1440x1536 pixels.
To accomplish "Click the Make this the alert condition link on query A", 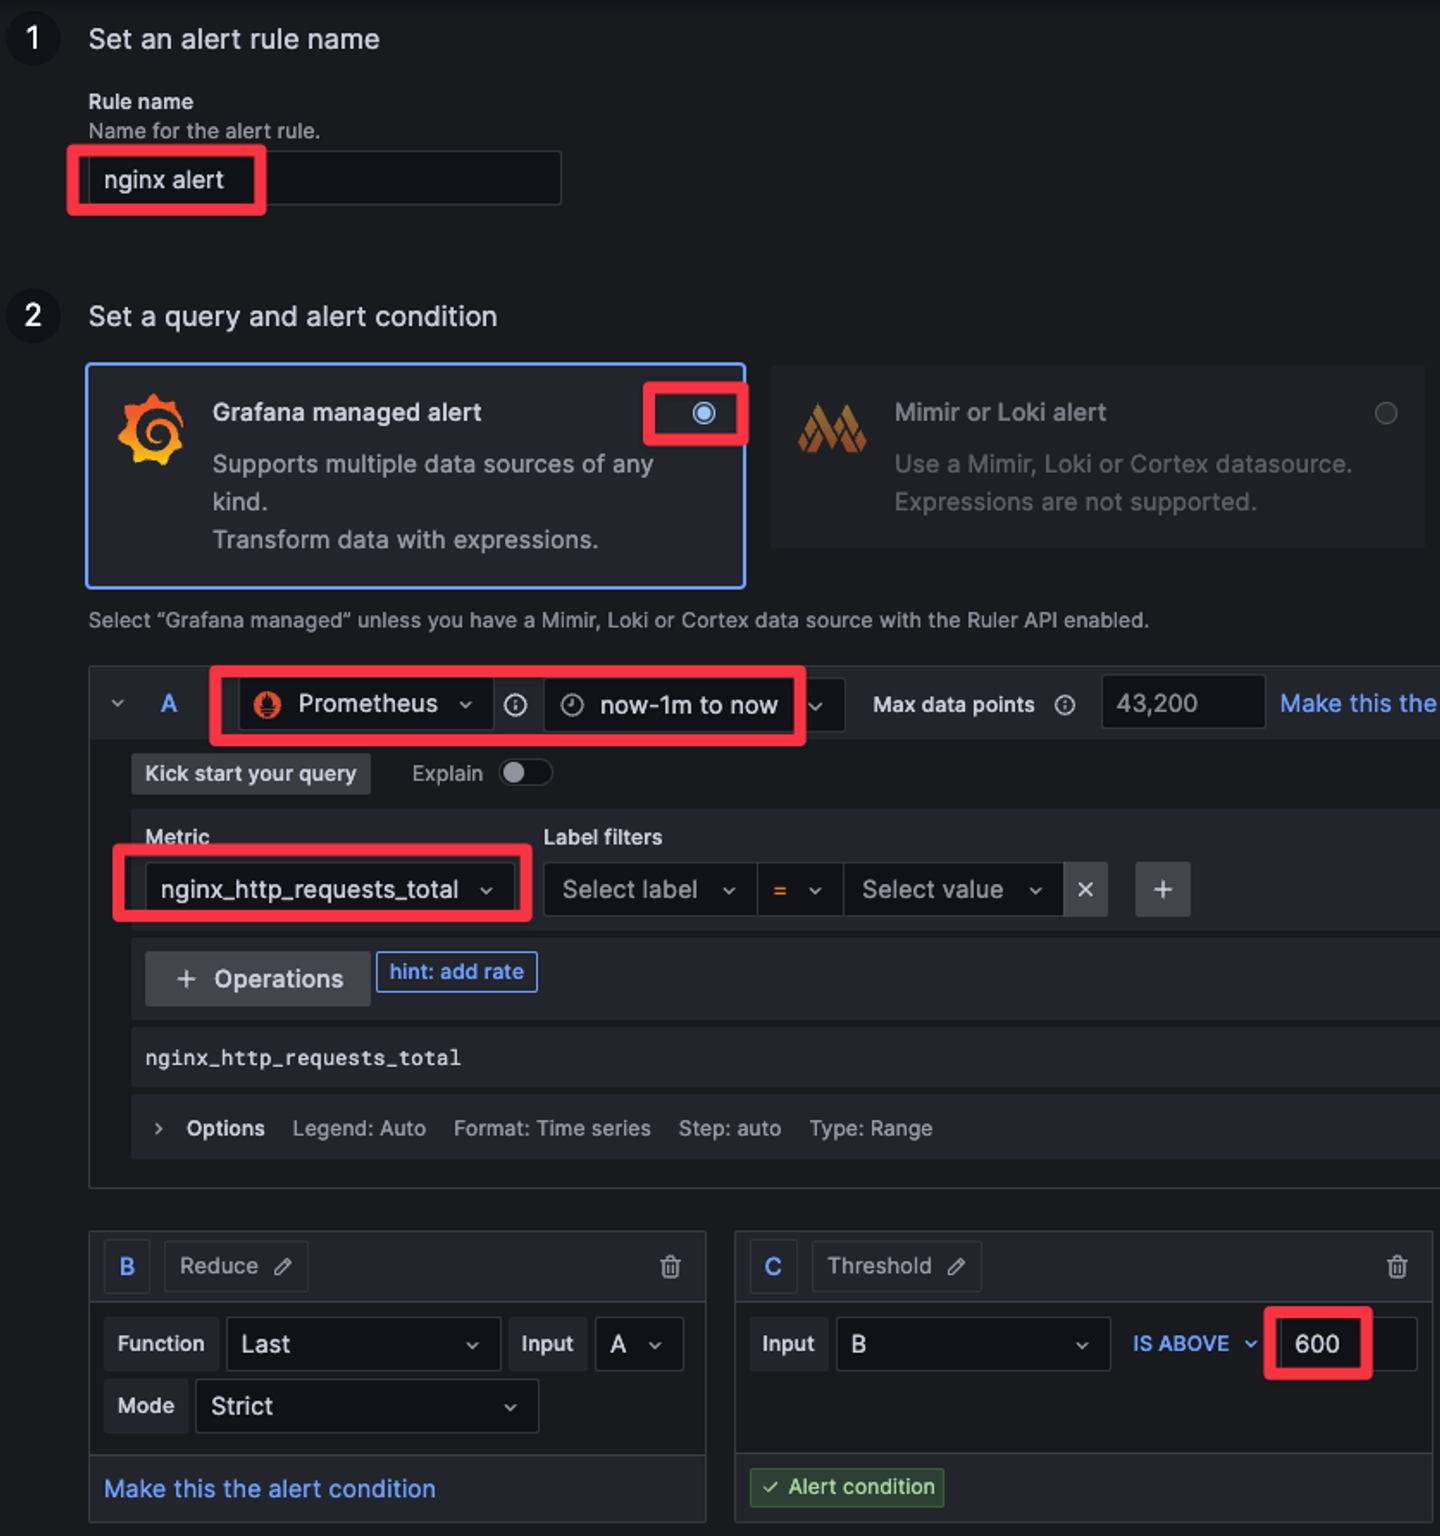I will pyautogui.click(x=1358, y=703).
